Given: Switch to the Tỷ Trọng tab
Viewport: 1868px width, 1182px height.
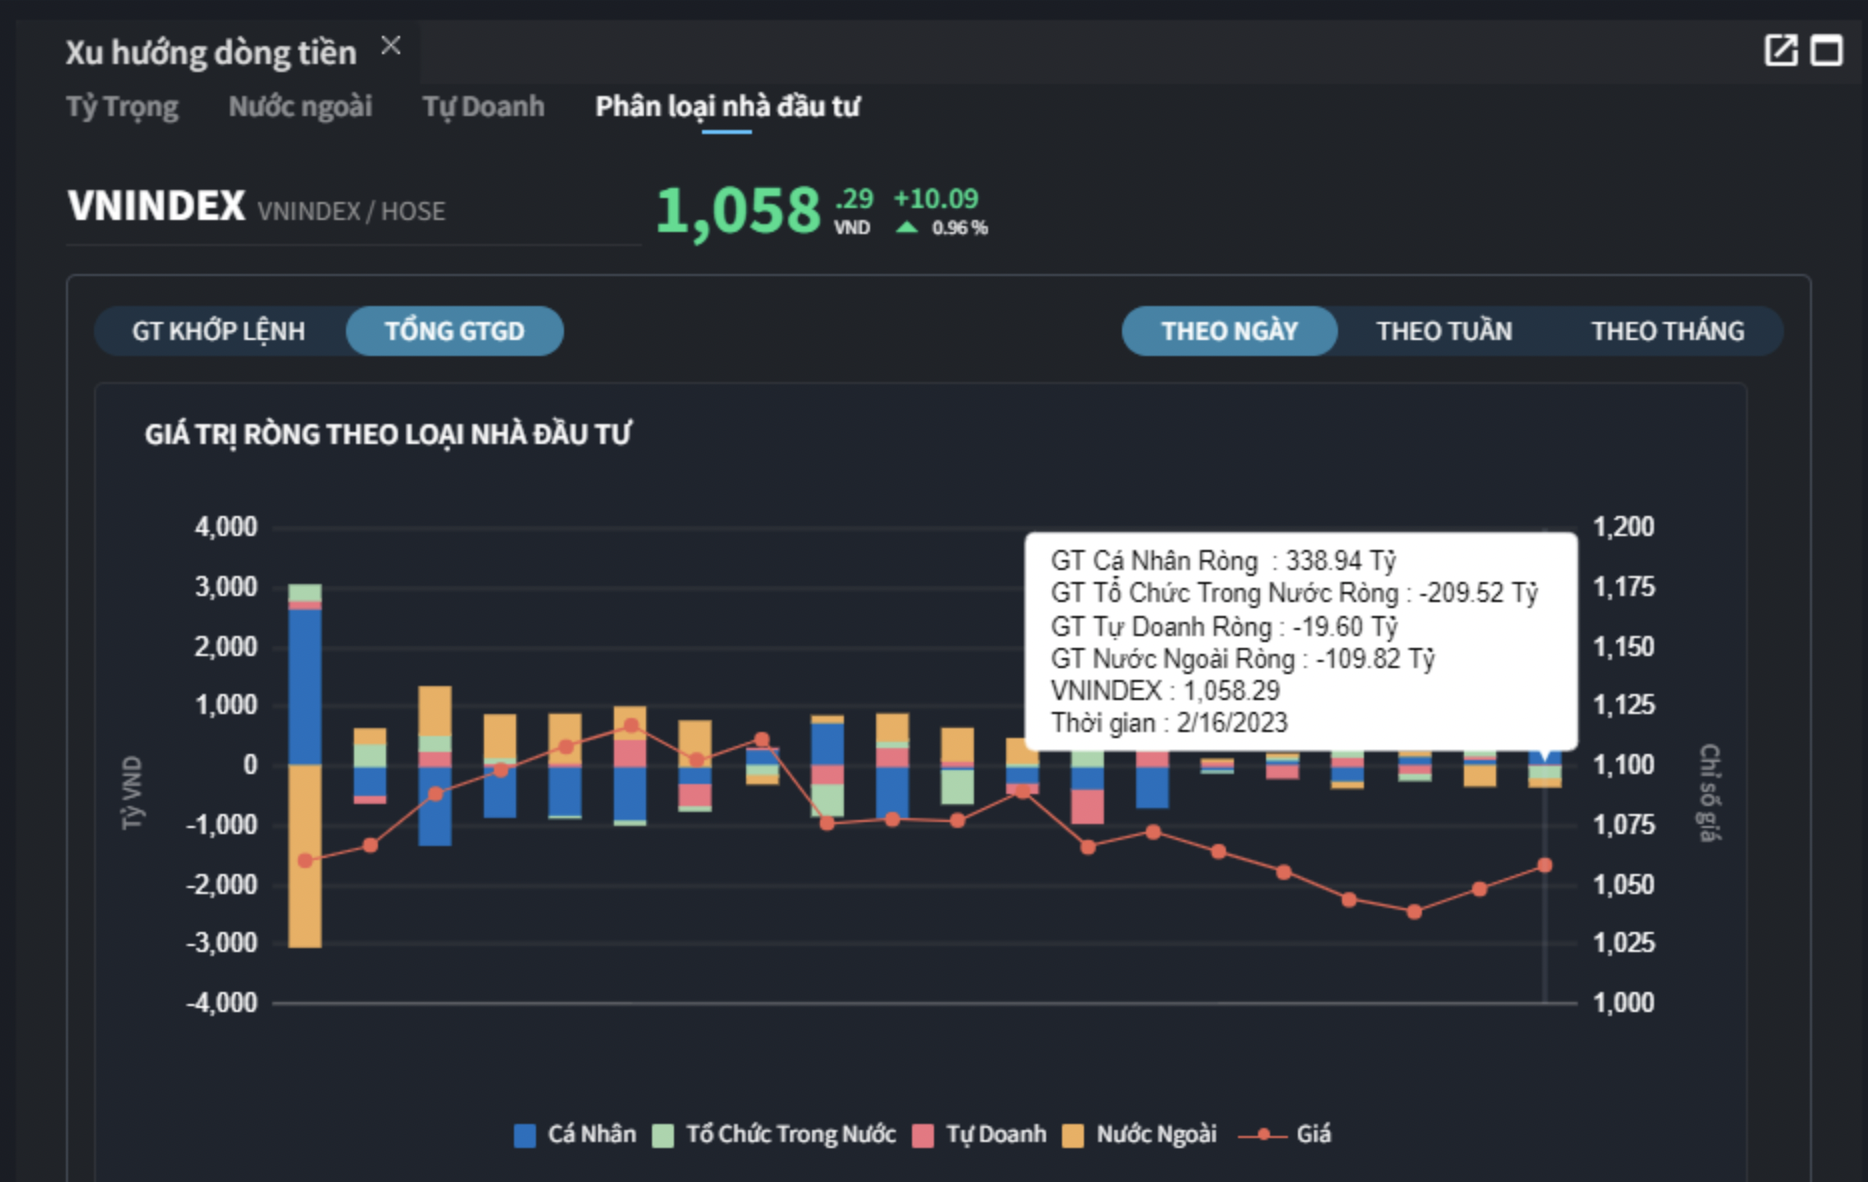Looking at the screenshot, I should pos(122,106).
